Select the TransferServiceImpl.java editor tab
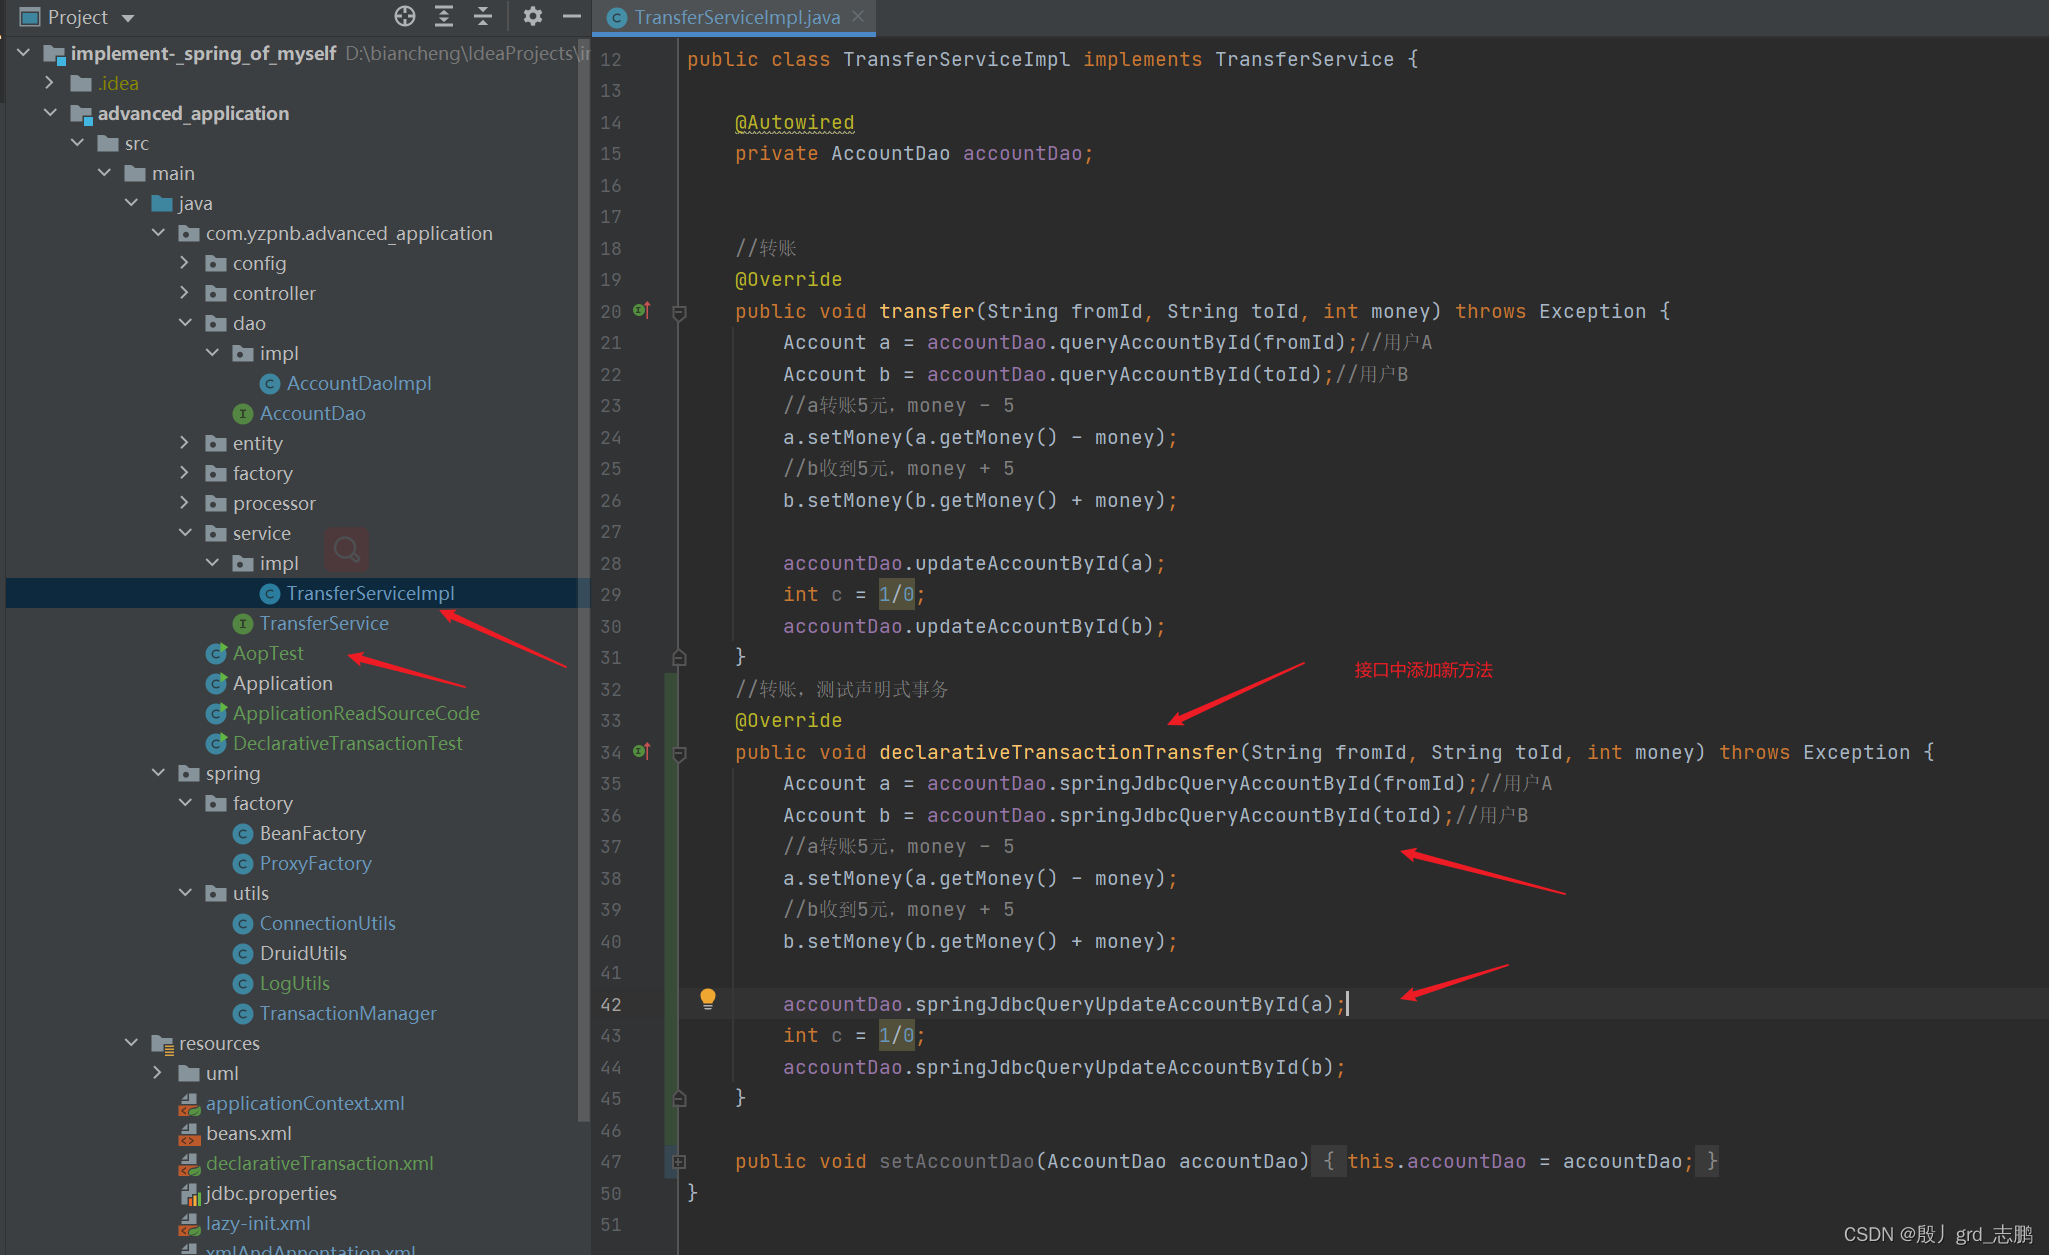 point(736,17)
